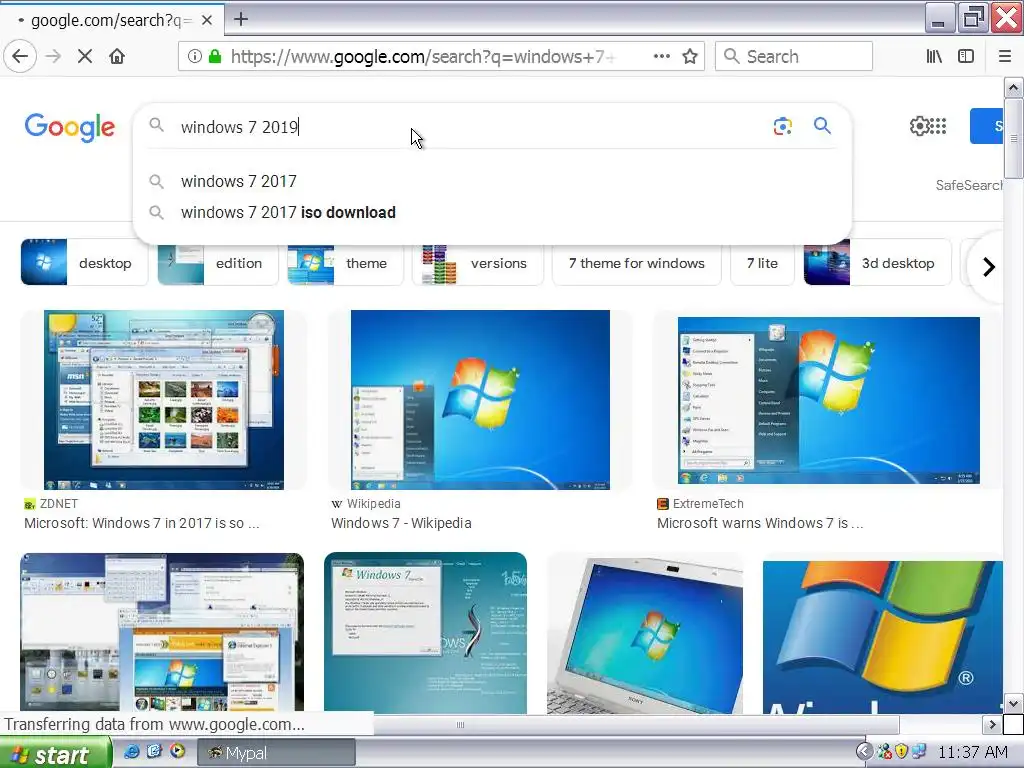This screenshot has width=1024, height=768.
Task: Expand hidden system tray icons arrow
Action: (x=864, y=752)
